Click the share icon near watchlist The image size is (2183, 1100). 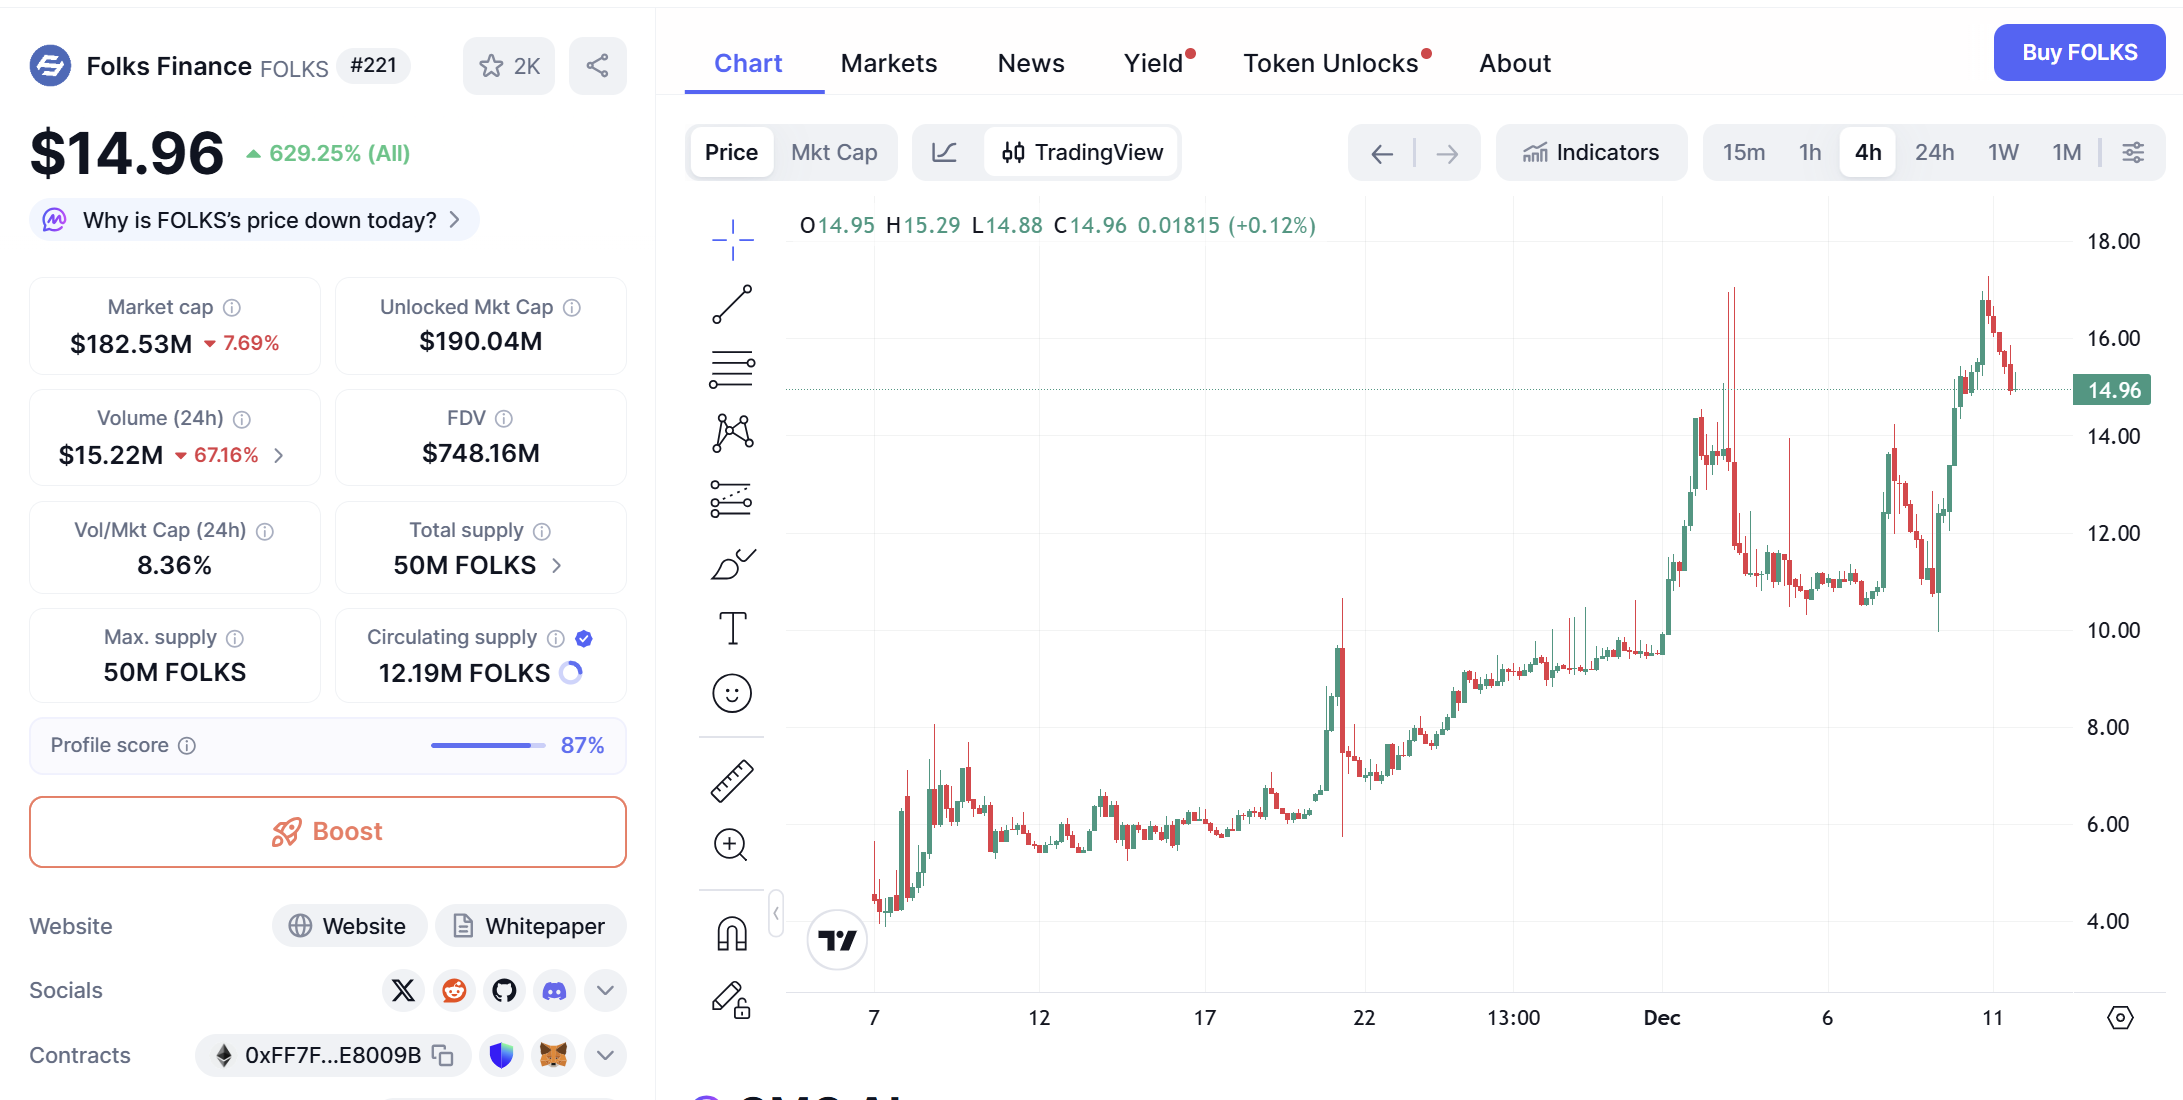click(x=597, y=66)
